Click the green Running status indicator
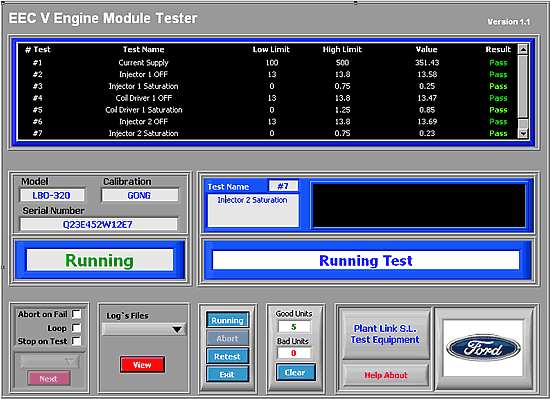550x399 pixels. coord(100,261)
